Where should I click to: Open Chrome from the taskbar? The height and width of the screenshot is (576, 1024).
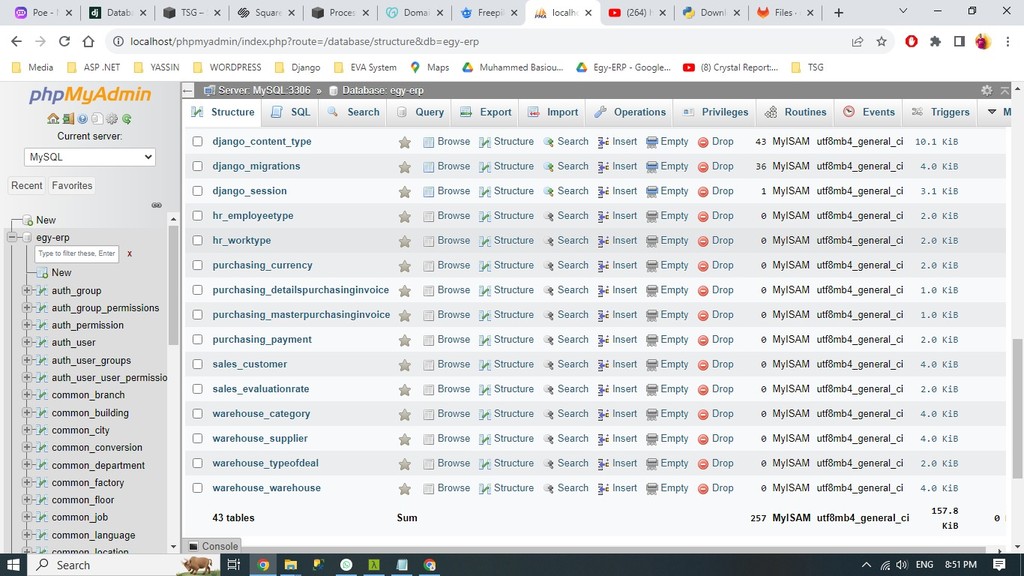click(263, 564)
